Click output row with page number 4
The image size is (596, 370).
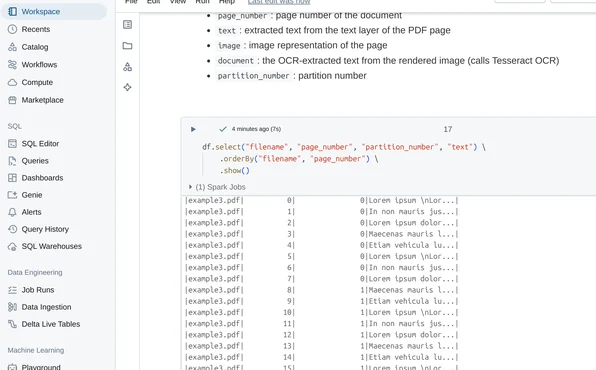[x=322, y=245]
